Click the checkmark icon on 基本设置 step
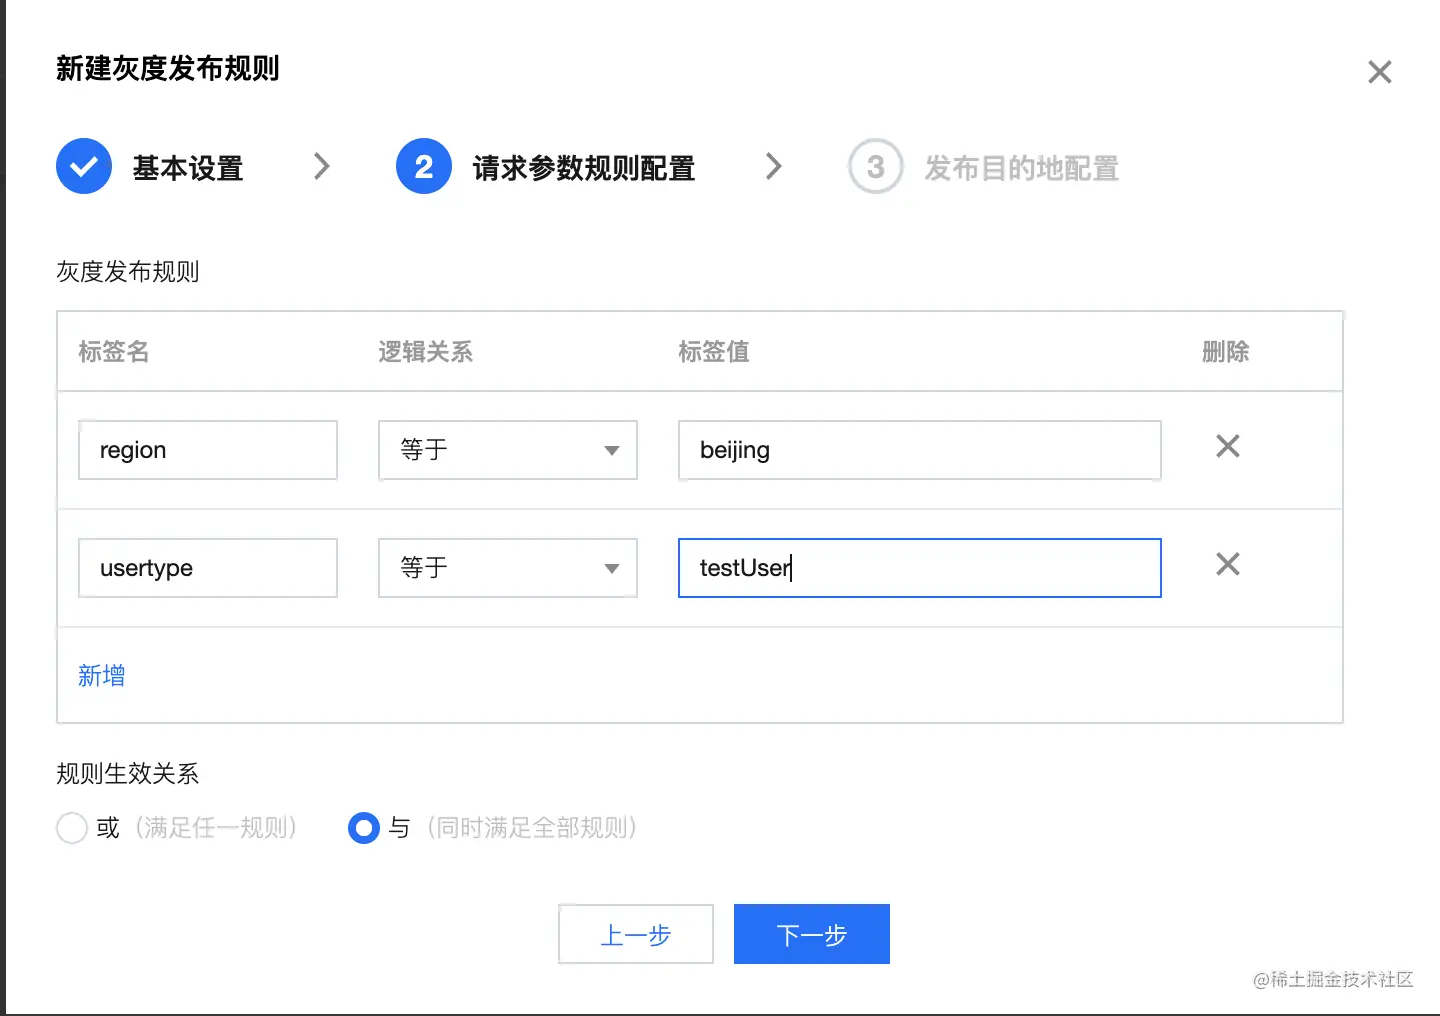 click(83, 166)
